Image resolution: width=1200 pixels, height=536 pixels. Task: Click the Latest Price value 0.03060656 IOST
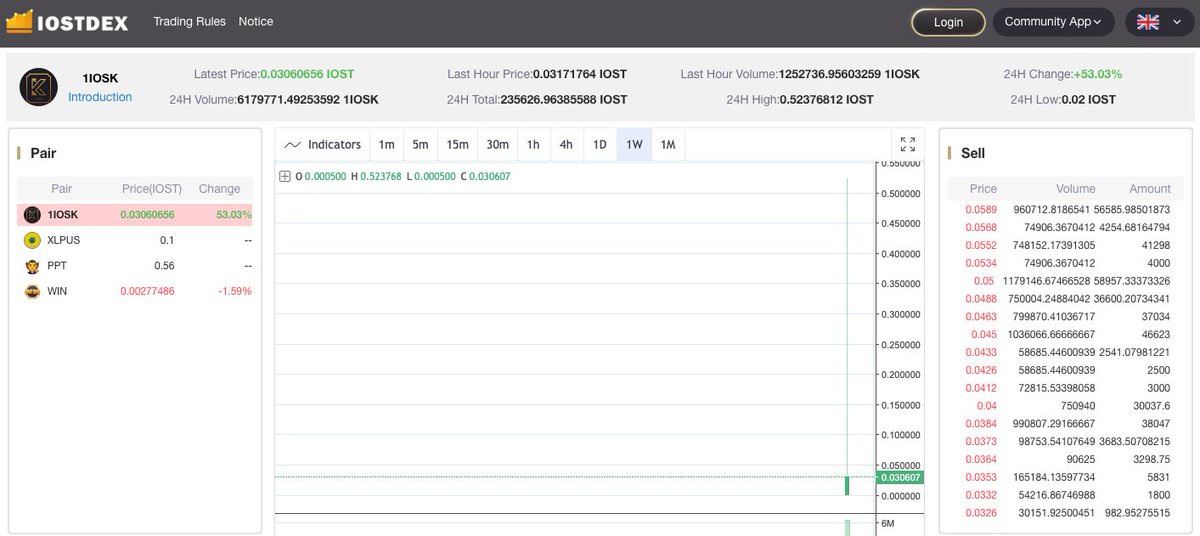click(307, 74)
